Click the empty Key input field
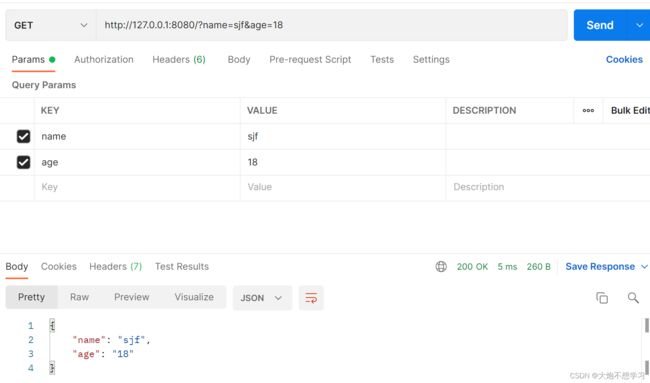 coord(137,187)
